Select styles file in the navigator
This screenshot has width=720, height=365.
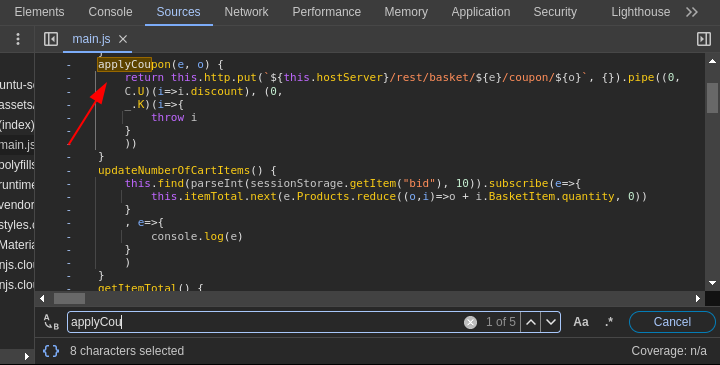pos(17,225)
